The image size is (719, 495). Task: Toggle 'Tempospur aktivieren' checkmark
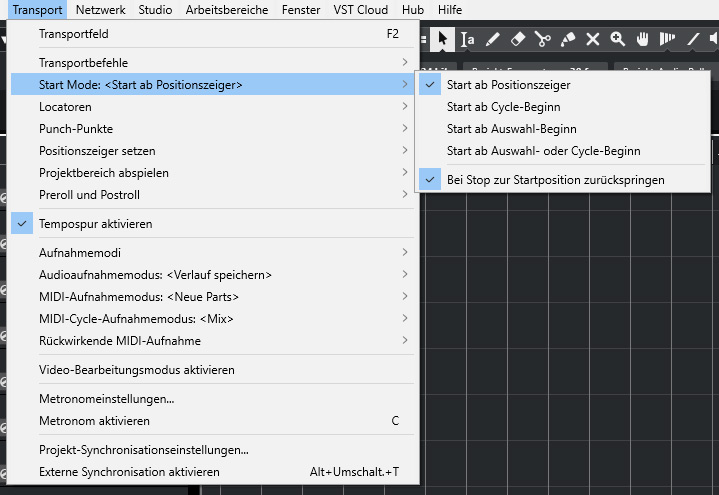[x=95, y=223]
